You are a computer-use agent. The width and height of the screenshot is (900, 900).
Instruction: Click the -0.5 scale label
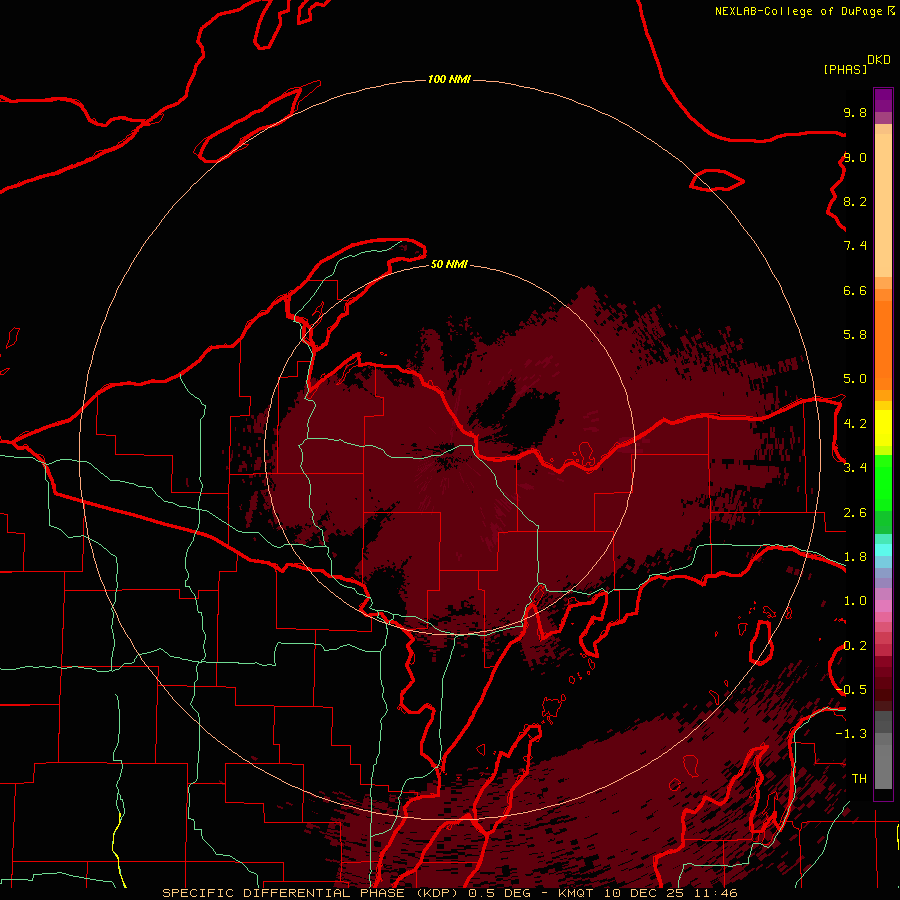(851, 690)
